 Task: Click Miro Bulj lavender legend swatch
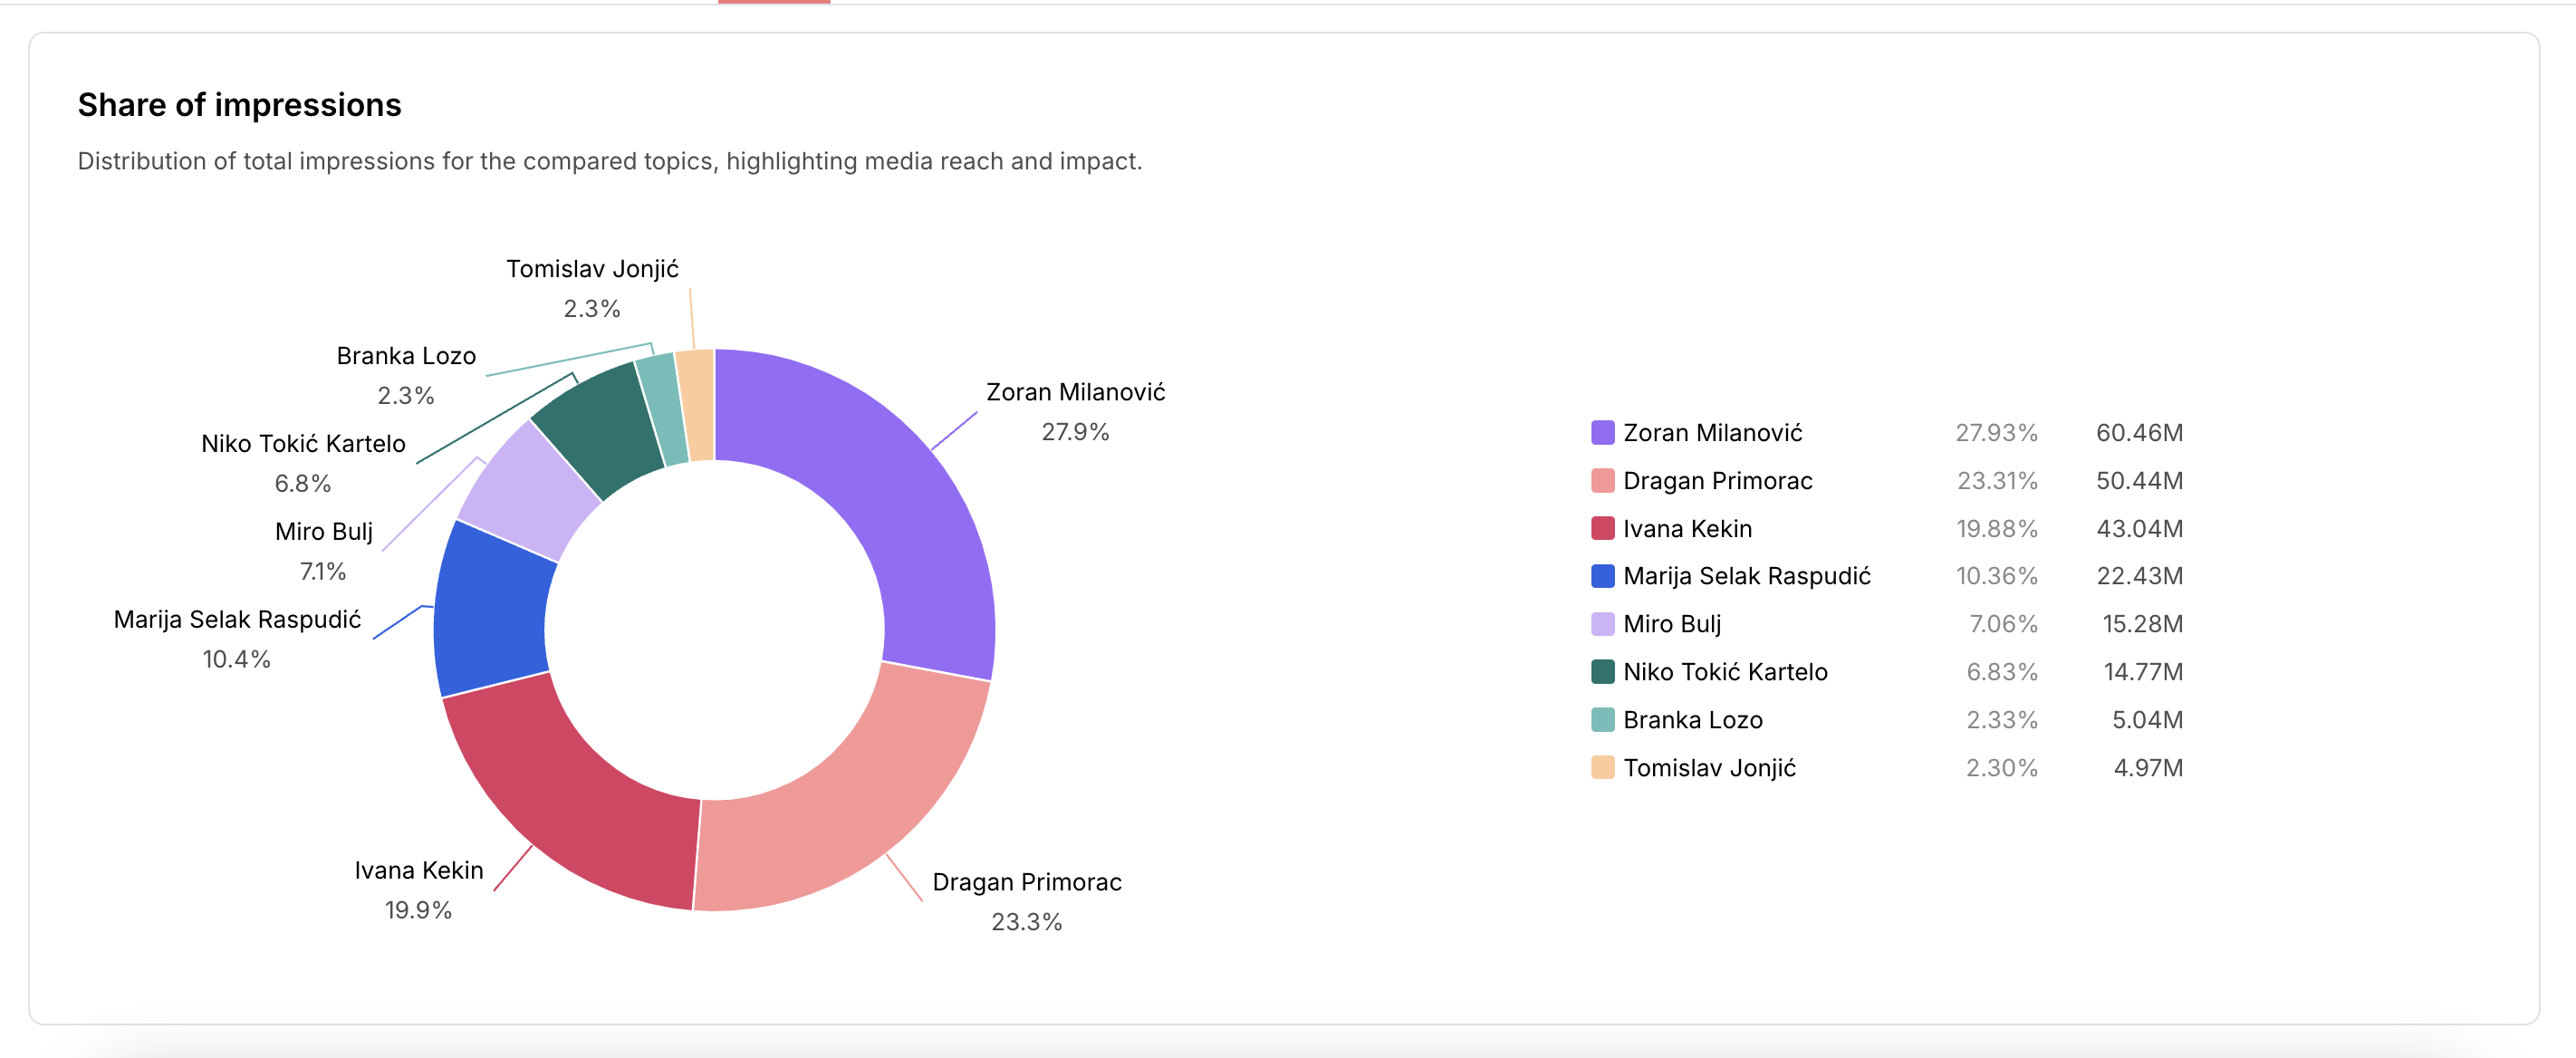[x=1602, y=624]
